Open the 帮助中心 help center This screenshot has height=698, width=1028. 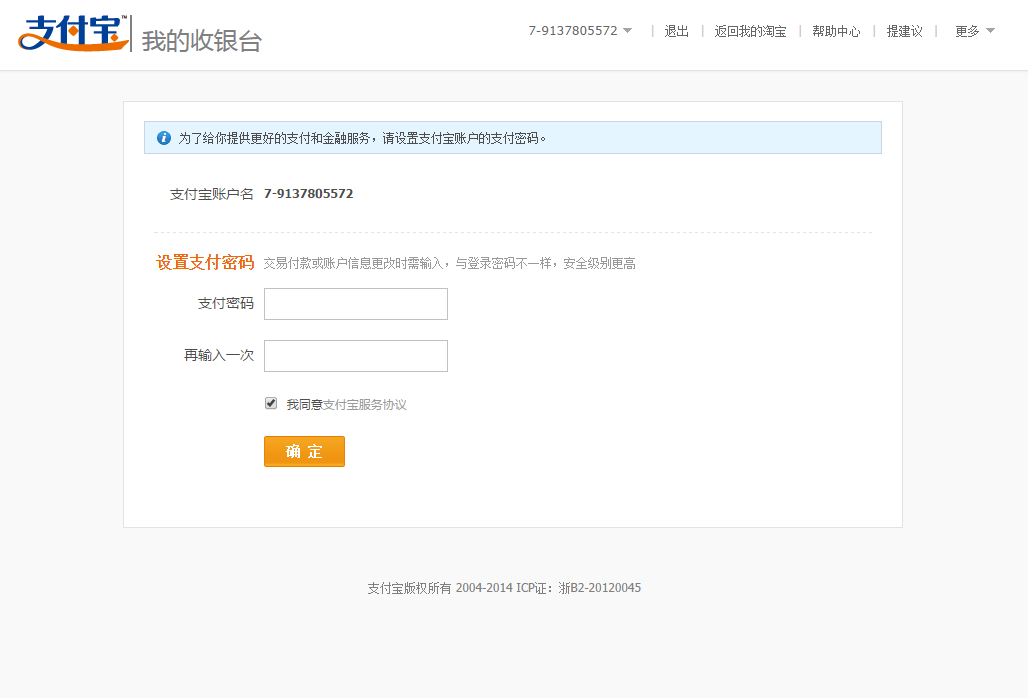point(836,31)
